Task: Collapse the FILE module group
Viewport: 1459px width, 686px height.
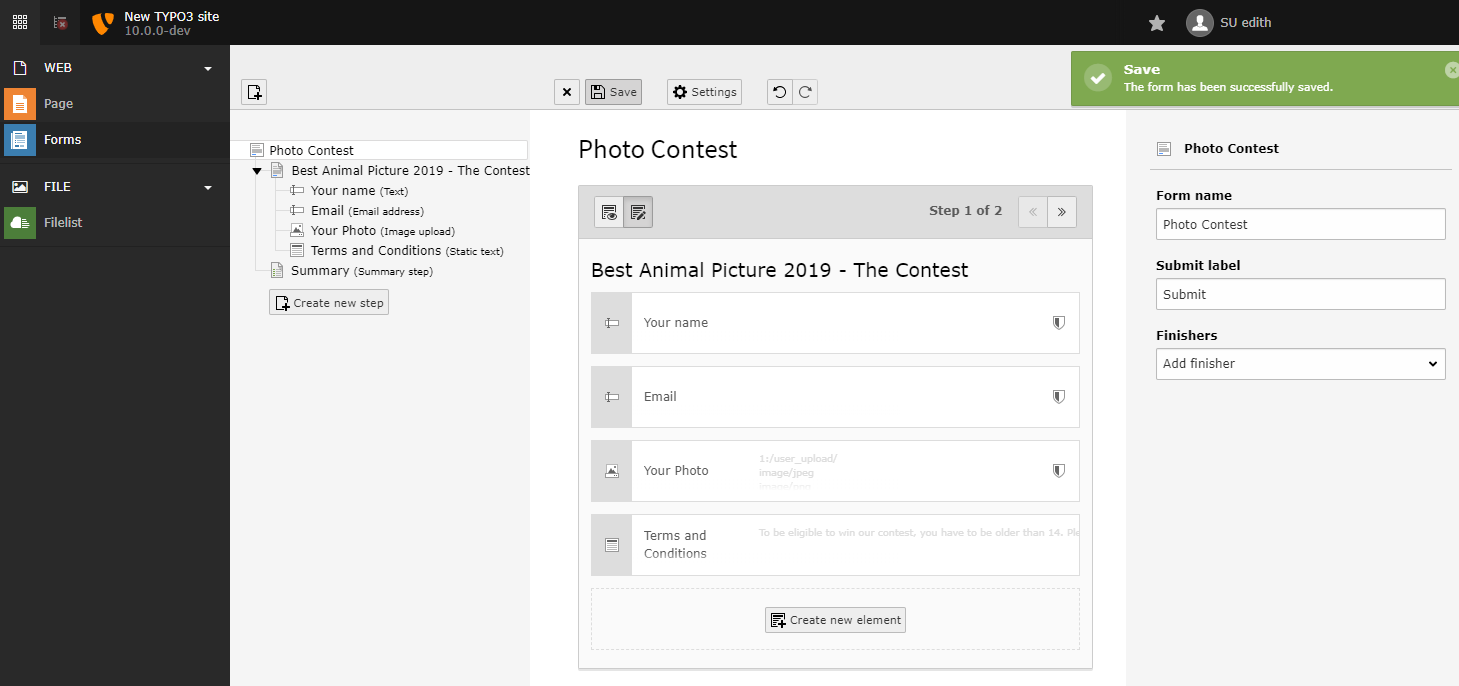Action: (x=208, y=188)
